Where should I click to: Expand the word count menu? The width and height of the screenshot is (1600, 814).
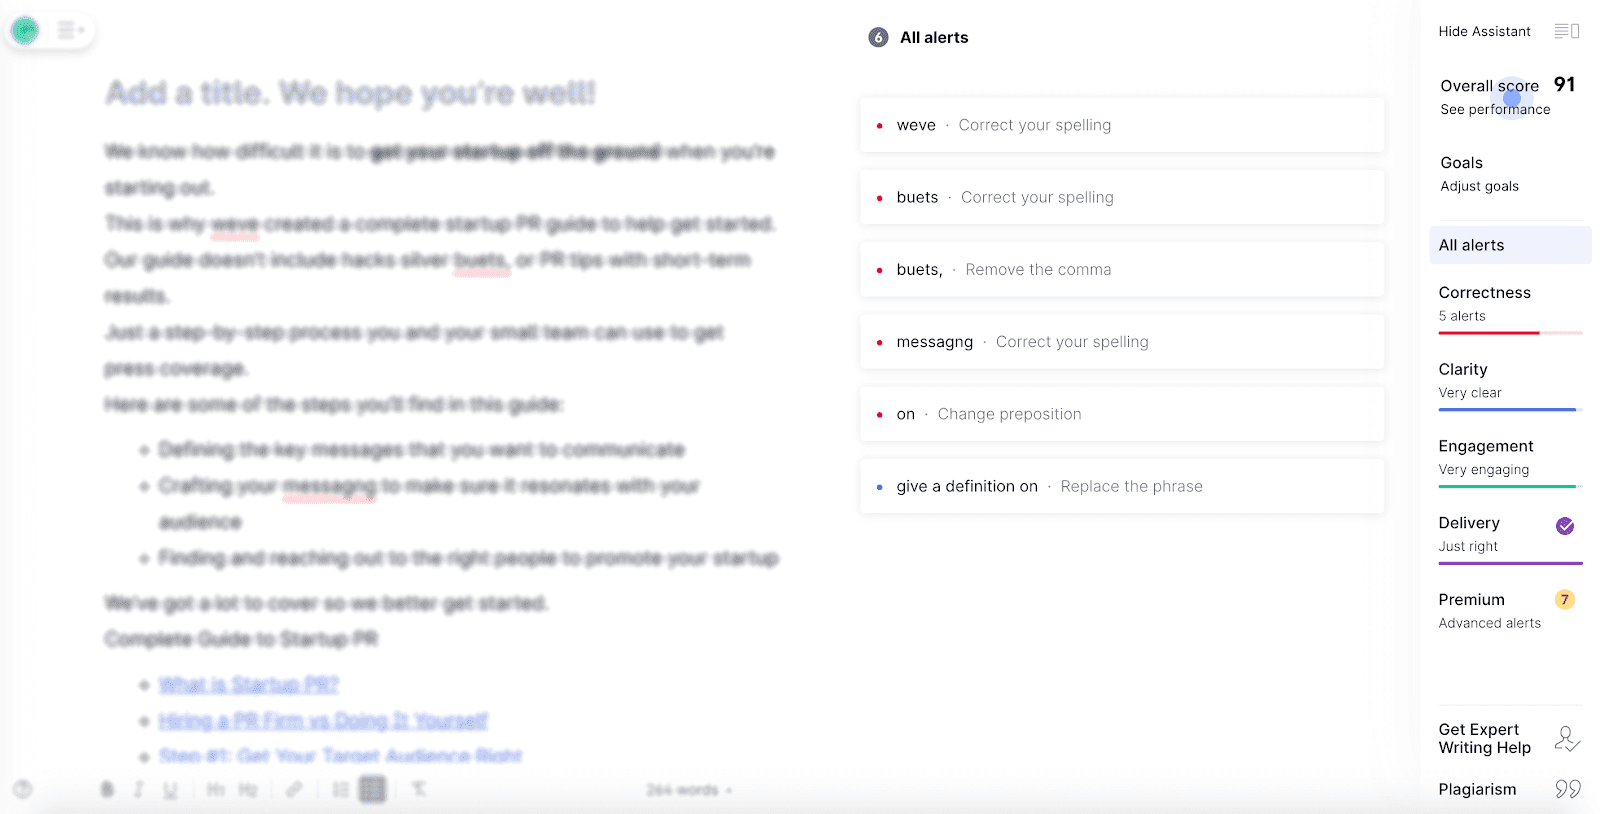pos(689,790)
